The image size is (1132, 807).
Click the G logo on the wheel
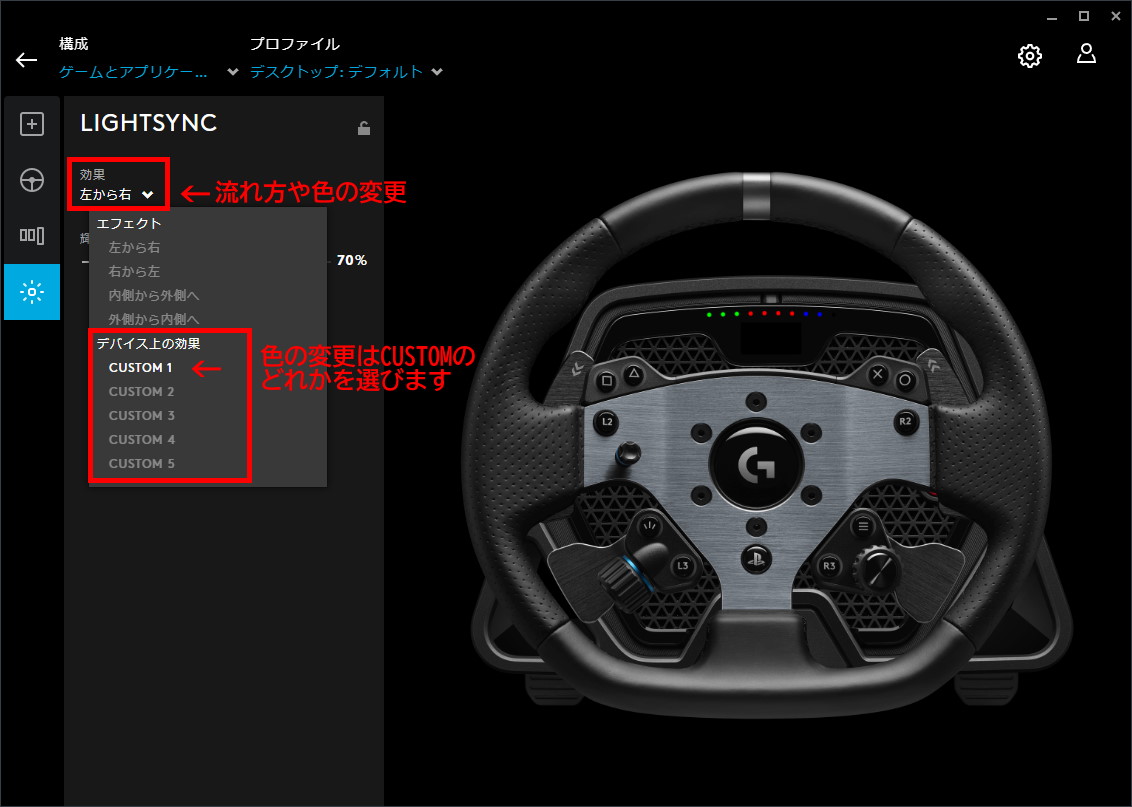756,464
